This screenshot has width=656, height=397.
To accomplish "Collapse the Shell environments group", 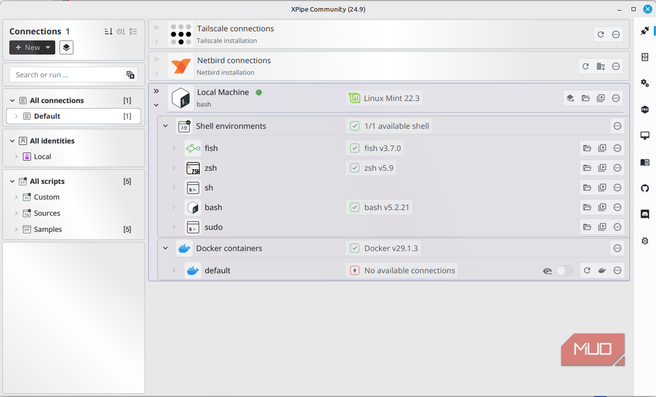I will (x=165, y=126).
